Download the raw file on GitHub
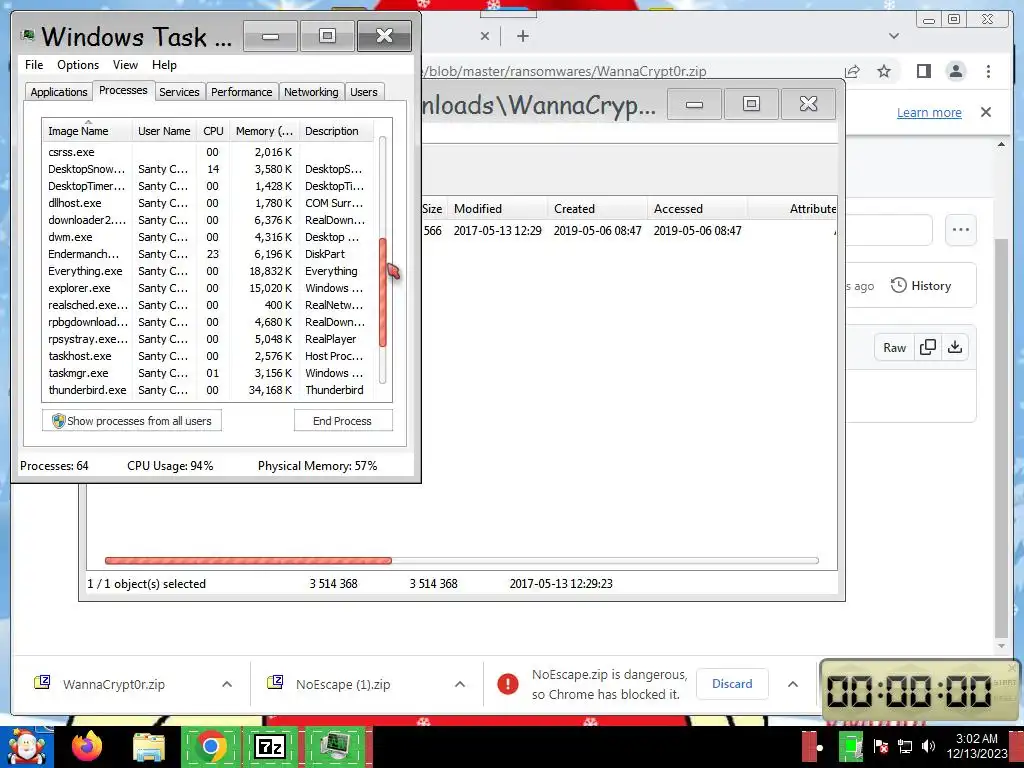This screenshot has height=768, width=1024. [x=955, y=347]
